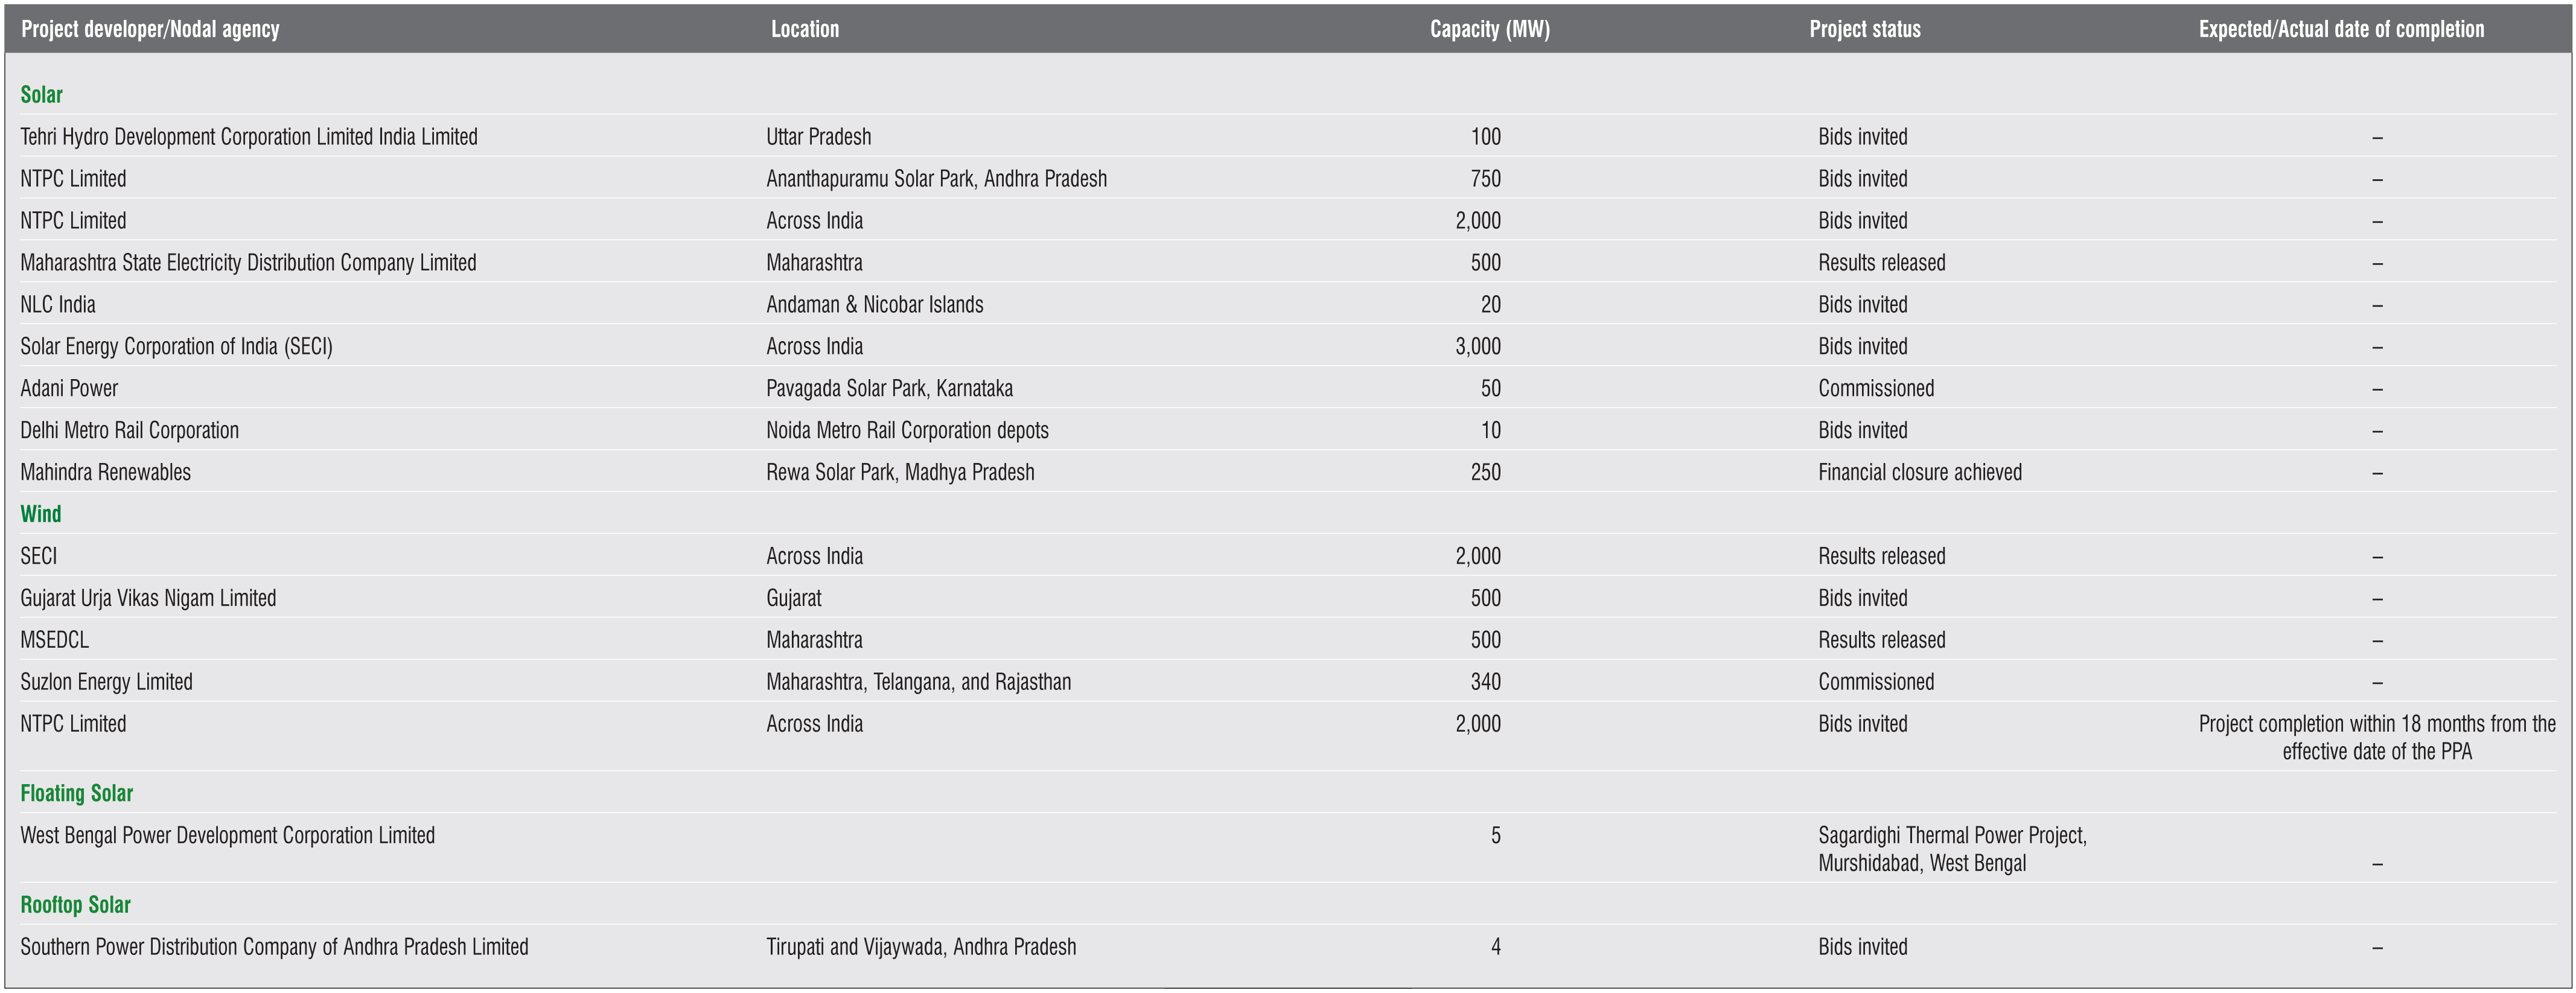Select the Rooftop Solar section heading

click(75, 905)
